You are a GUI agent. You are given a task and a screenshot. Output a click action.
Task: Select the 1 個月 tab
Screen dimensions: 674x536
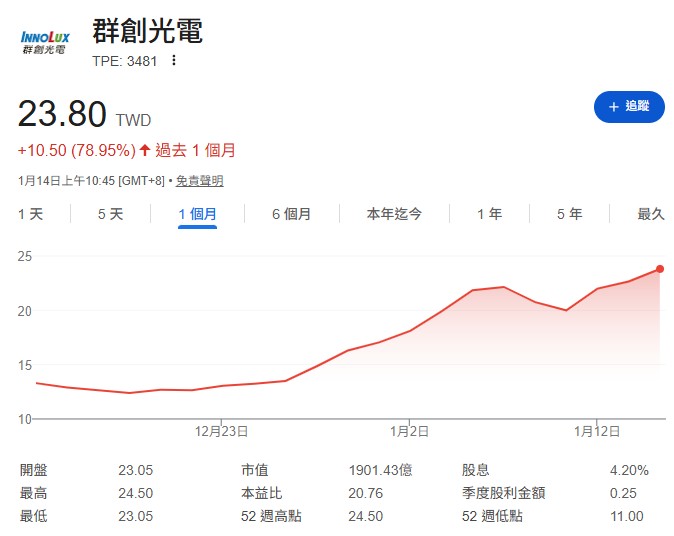pos(197,214)
